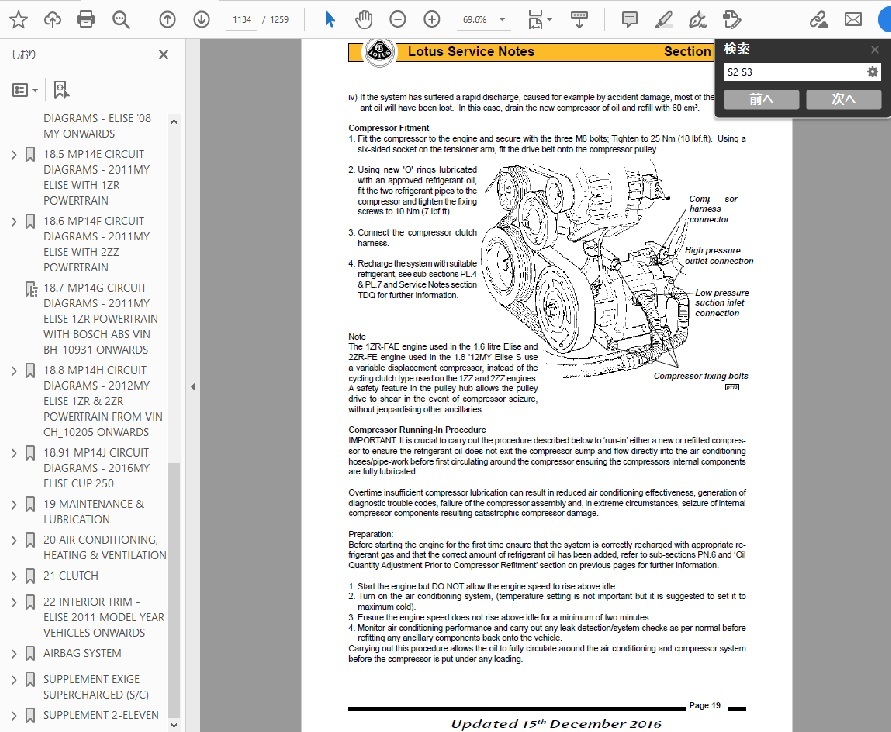Zoom in with the plus circle icon
The image size is (891, 732).
pos(432,20)
